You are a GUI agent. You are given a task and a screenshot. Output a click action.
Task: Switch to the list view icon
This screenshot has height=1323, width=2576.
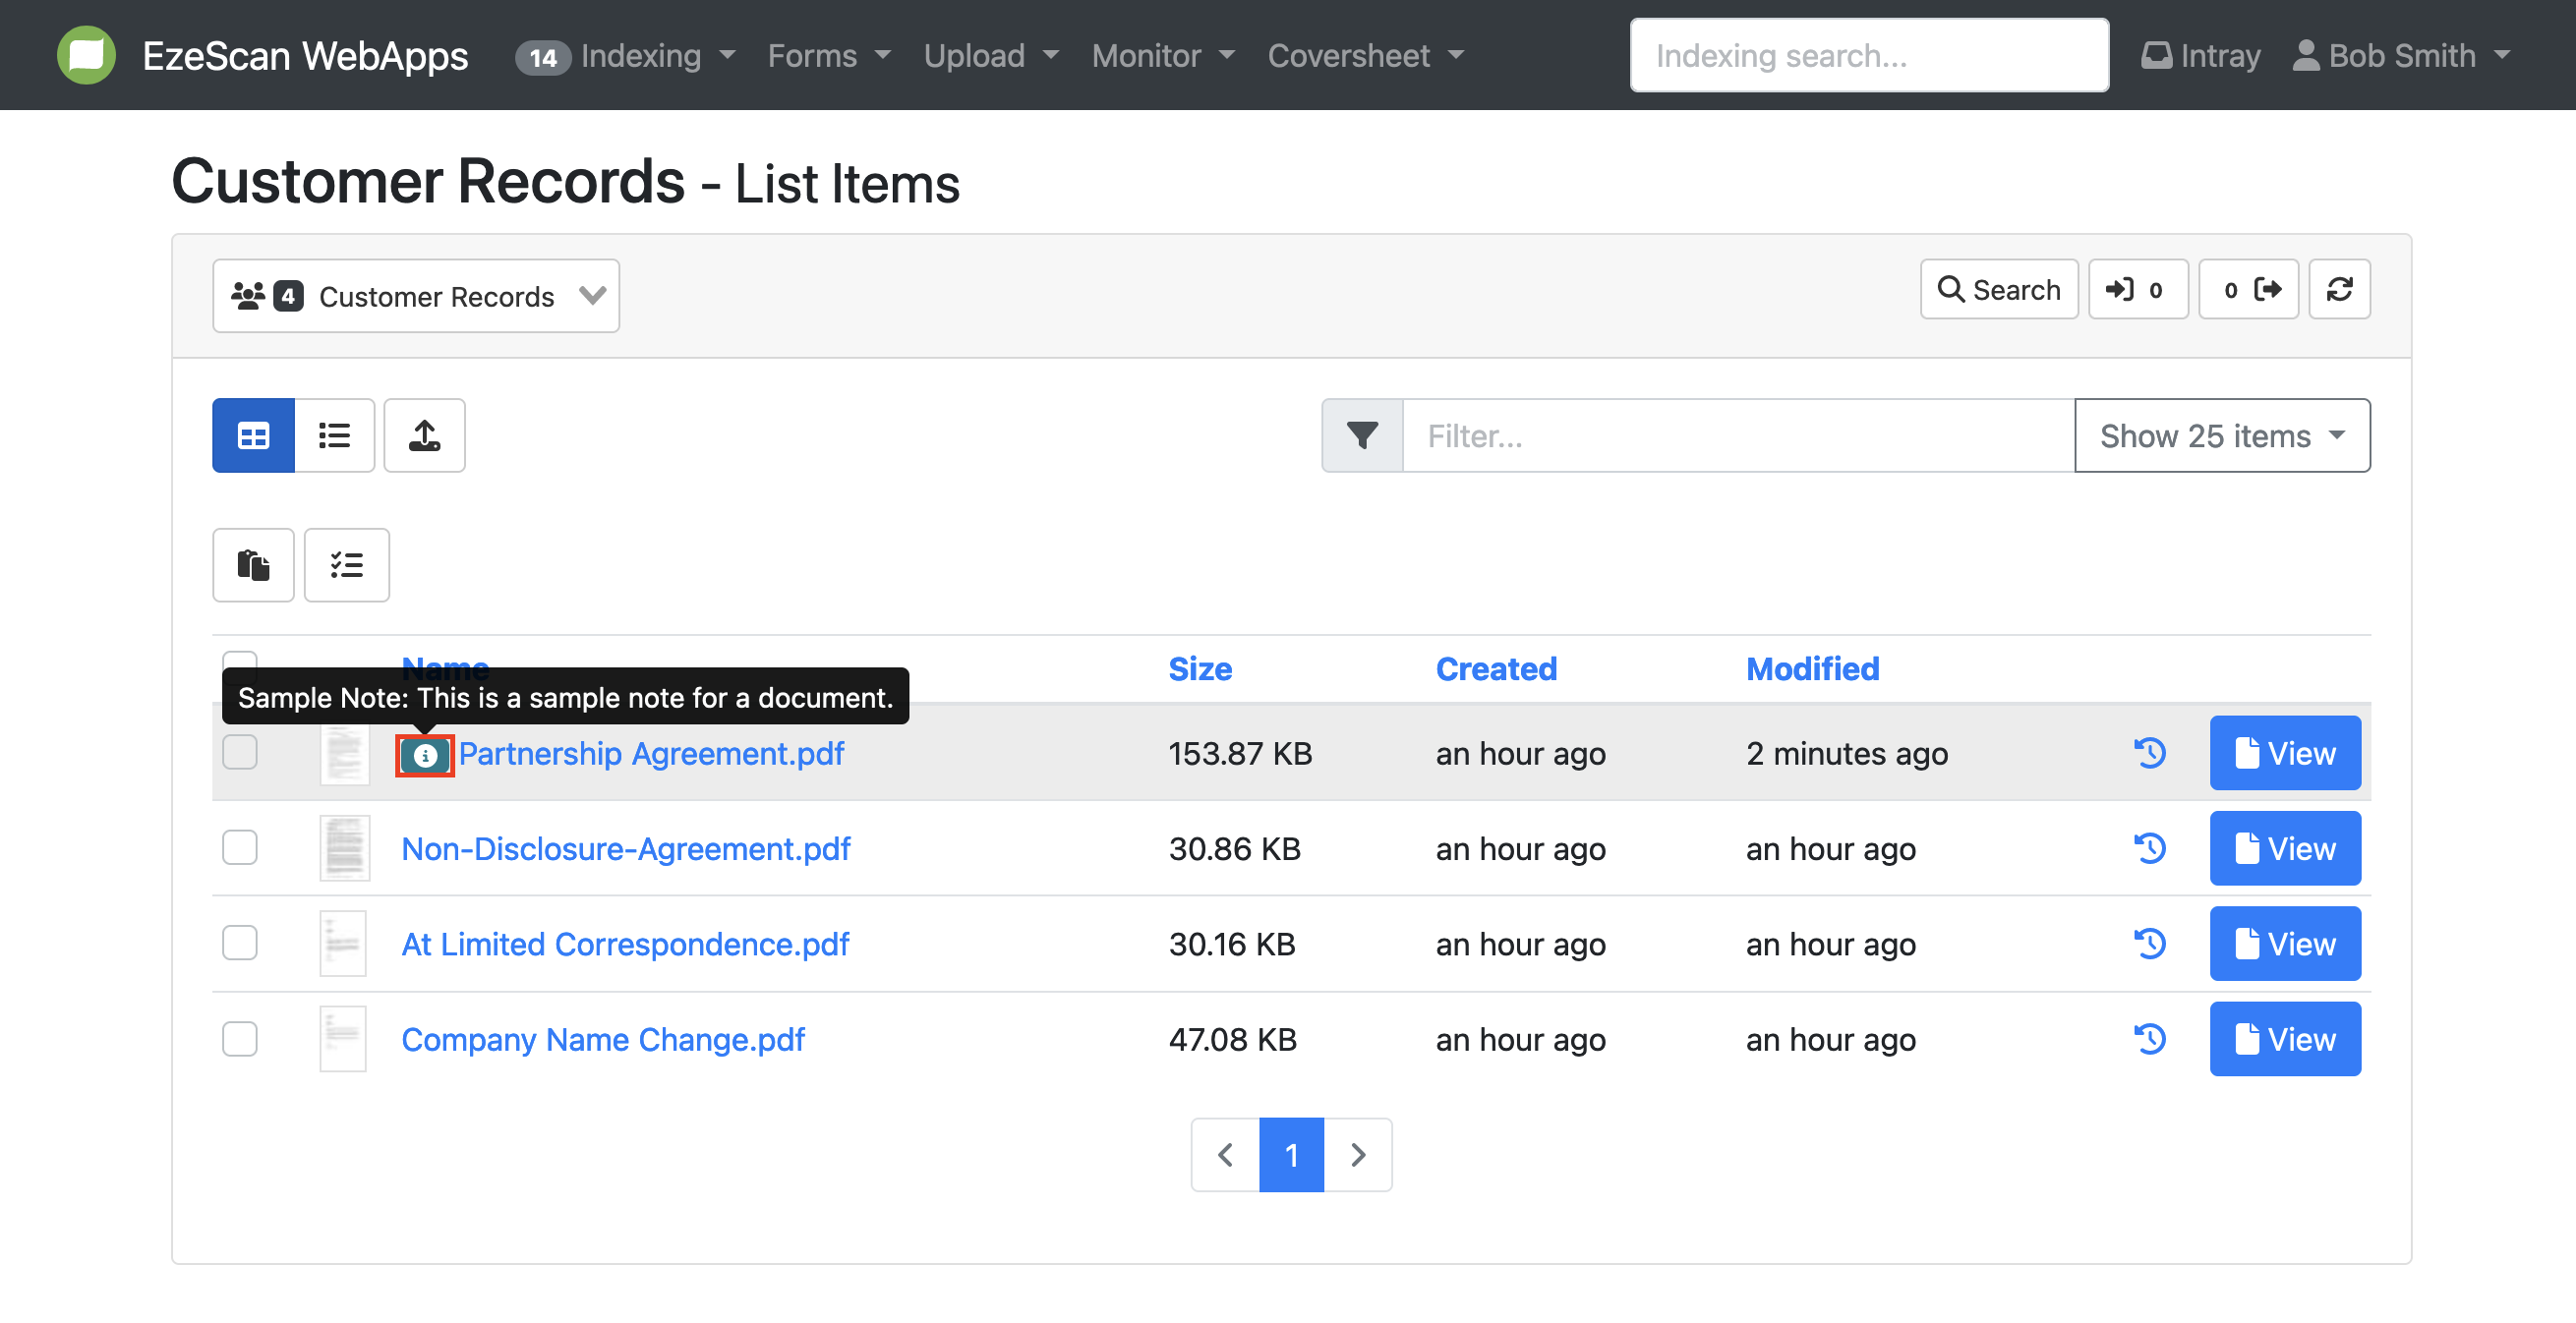(x=334, y=436)
